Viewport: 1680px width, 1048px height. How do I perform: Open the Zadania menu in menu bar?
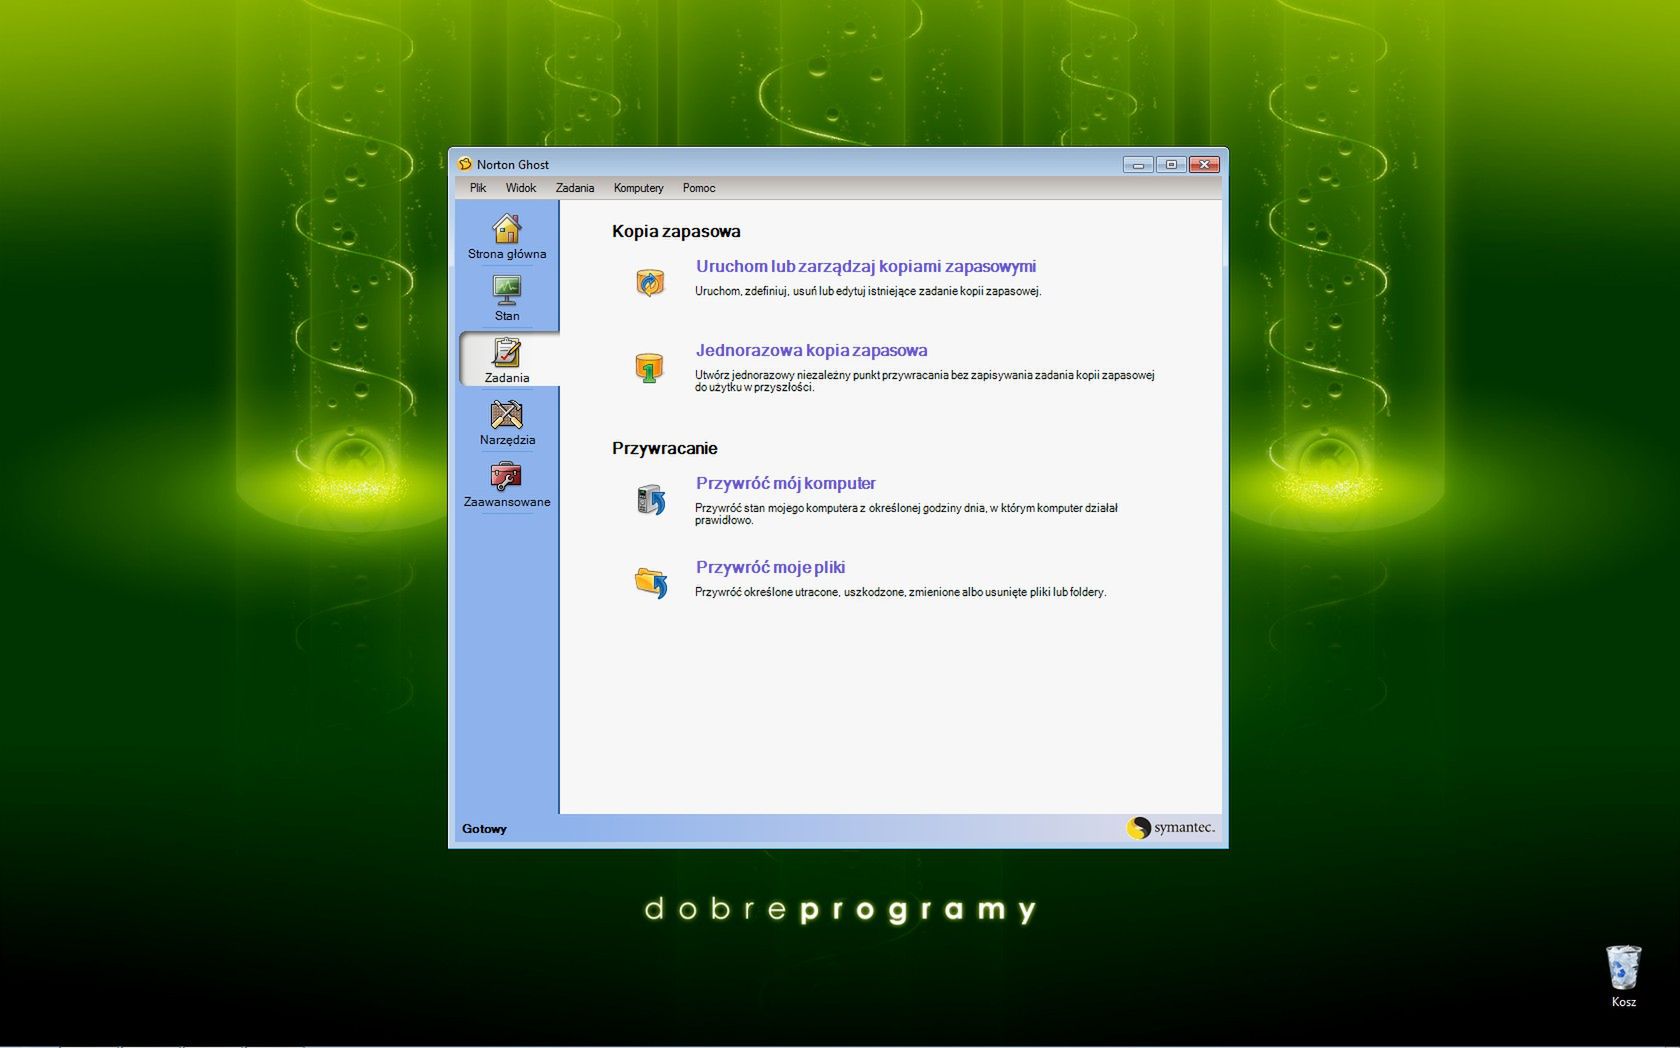575,188
